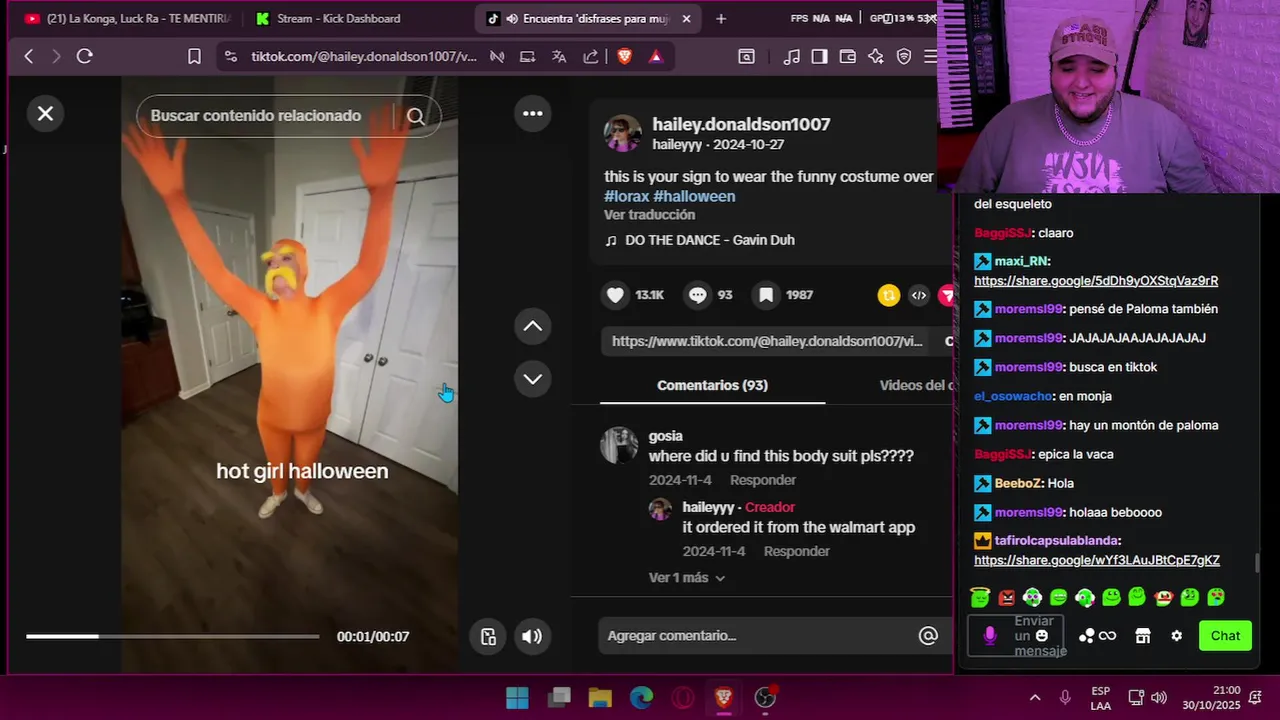Open OBS Studio from the taskbar

pyautogui.click(x=765, y=698)
